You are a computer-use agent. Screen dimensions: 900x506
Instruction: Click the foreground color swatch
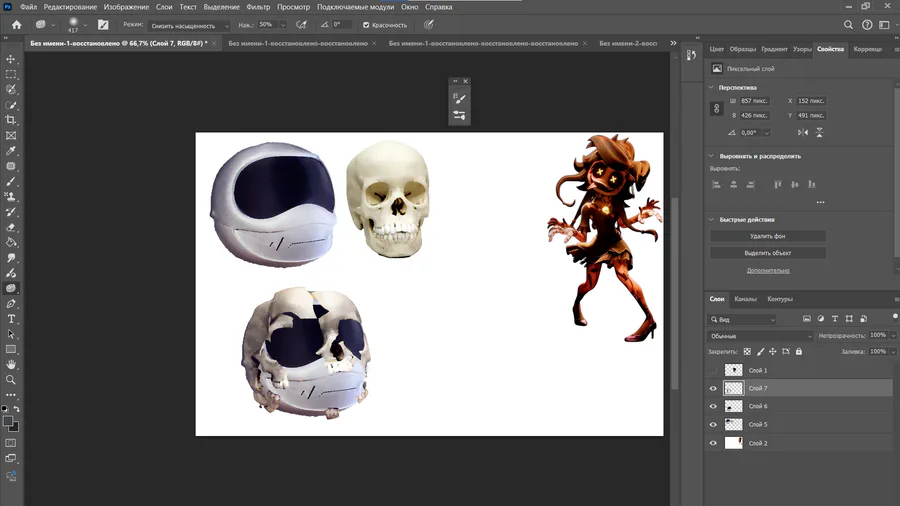pyautogui.click(x=9, y=421)
